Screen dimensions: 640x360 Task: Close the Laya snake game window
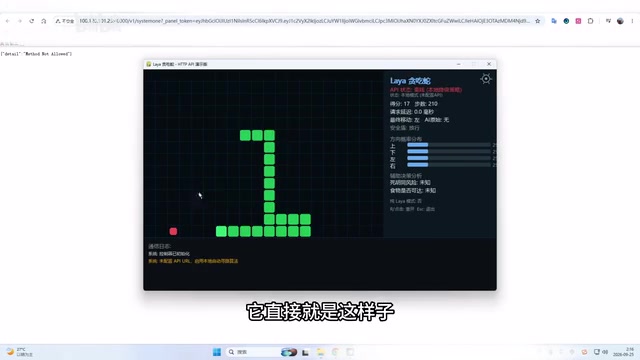(x=489, y=64)
